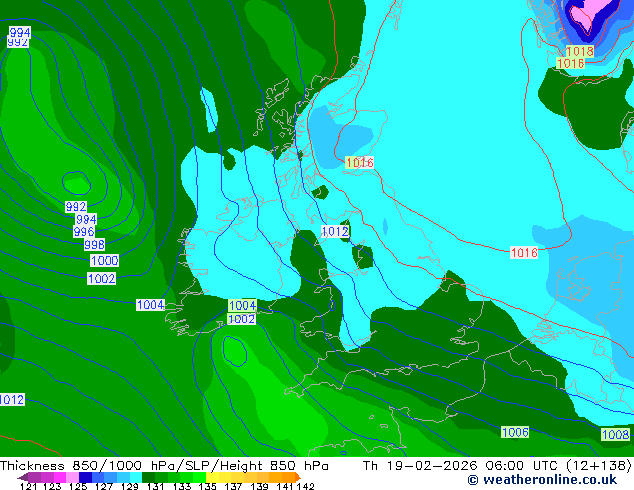Click the legend value 125
Viewport: 634px width, 490px height.
click(78, 486)
